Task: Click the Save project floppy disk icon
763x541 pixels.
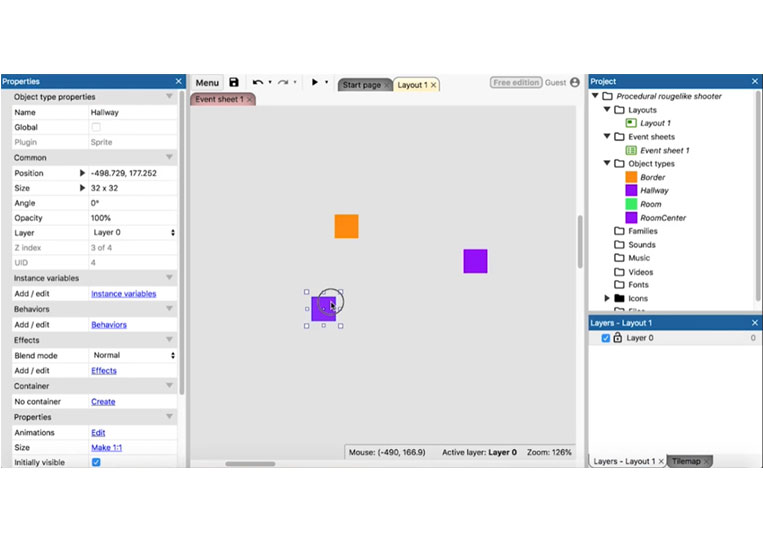Action: [x=234, y=82]
